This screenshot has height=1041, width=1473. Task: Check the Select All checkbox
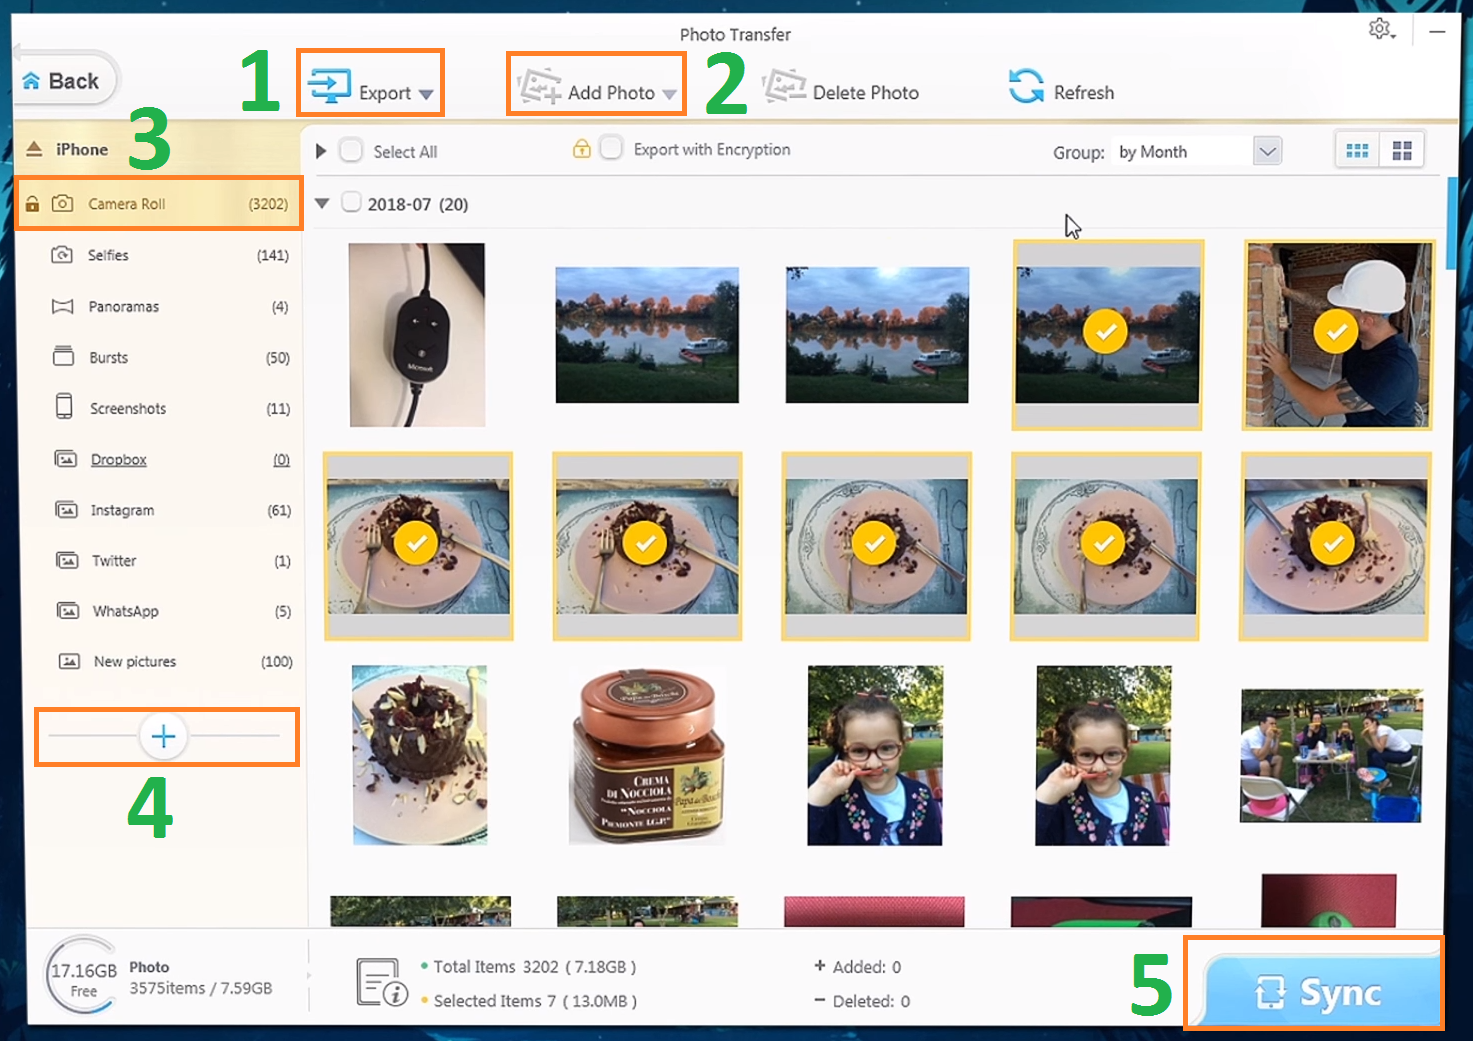(351, 151)
